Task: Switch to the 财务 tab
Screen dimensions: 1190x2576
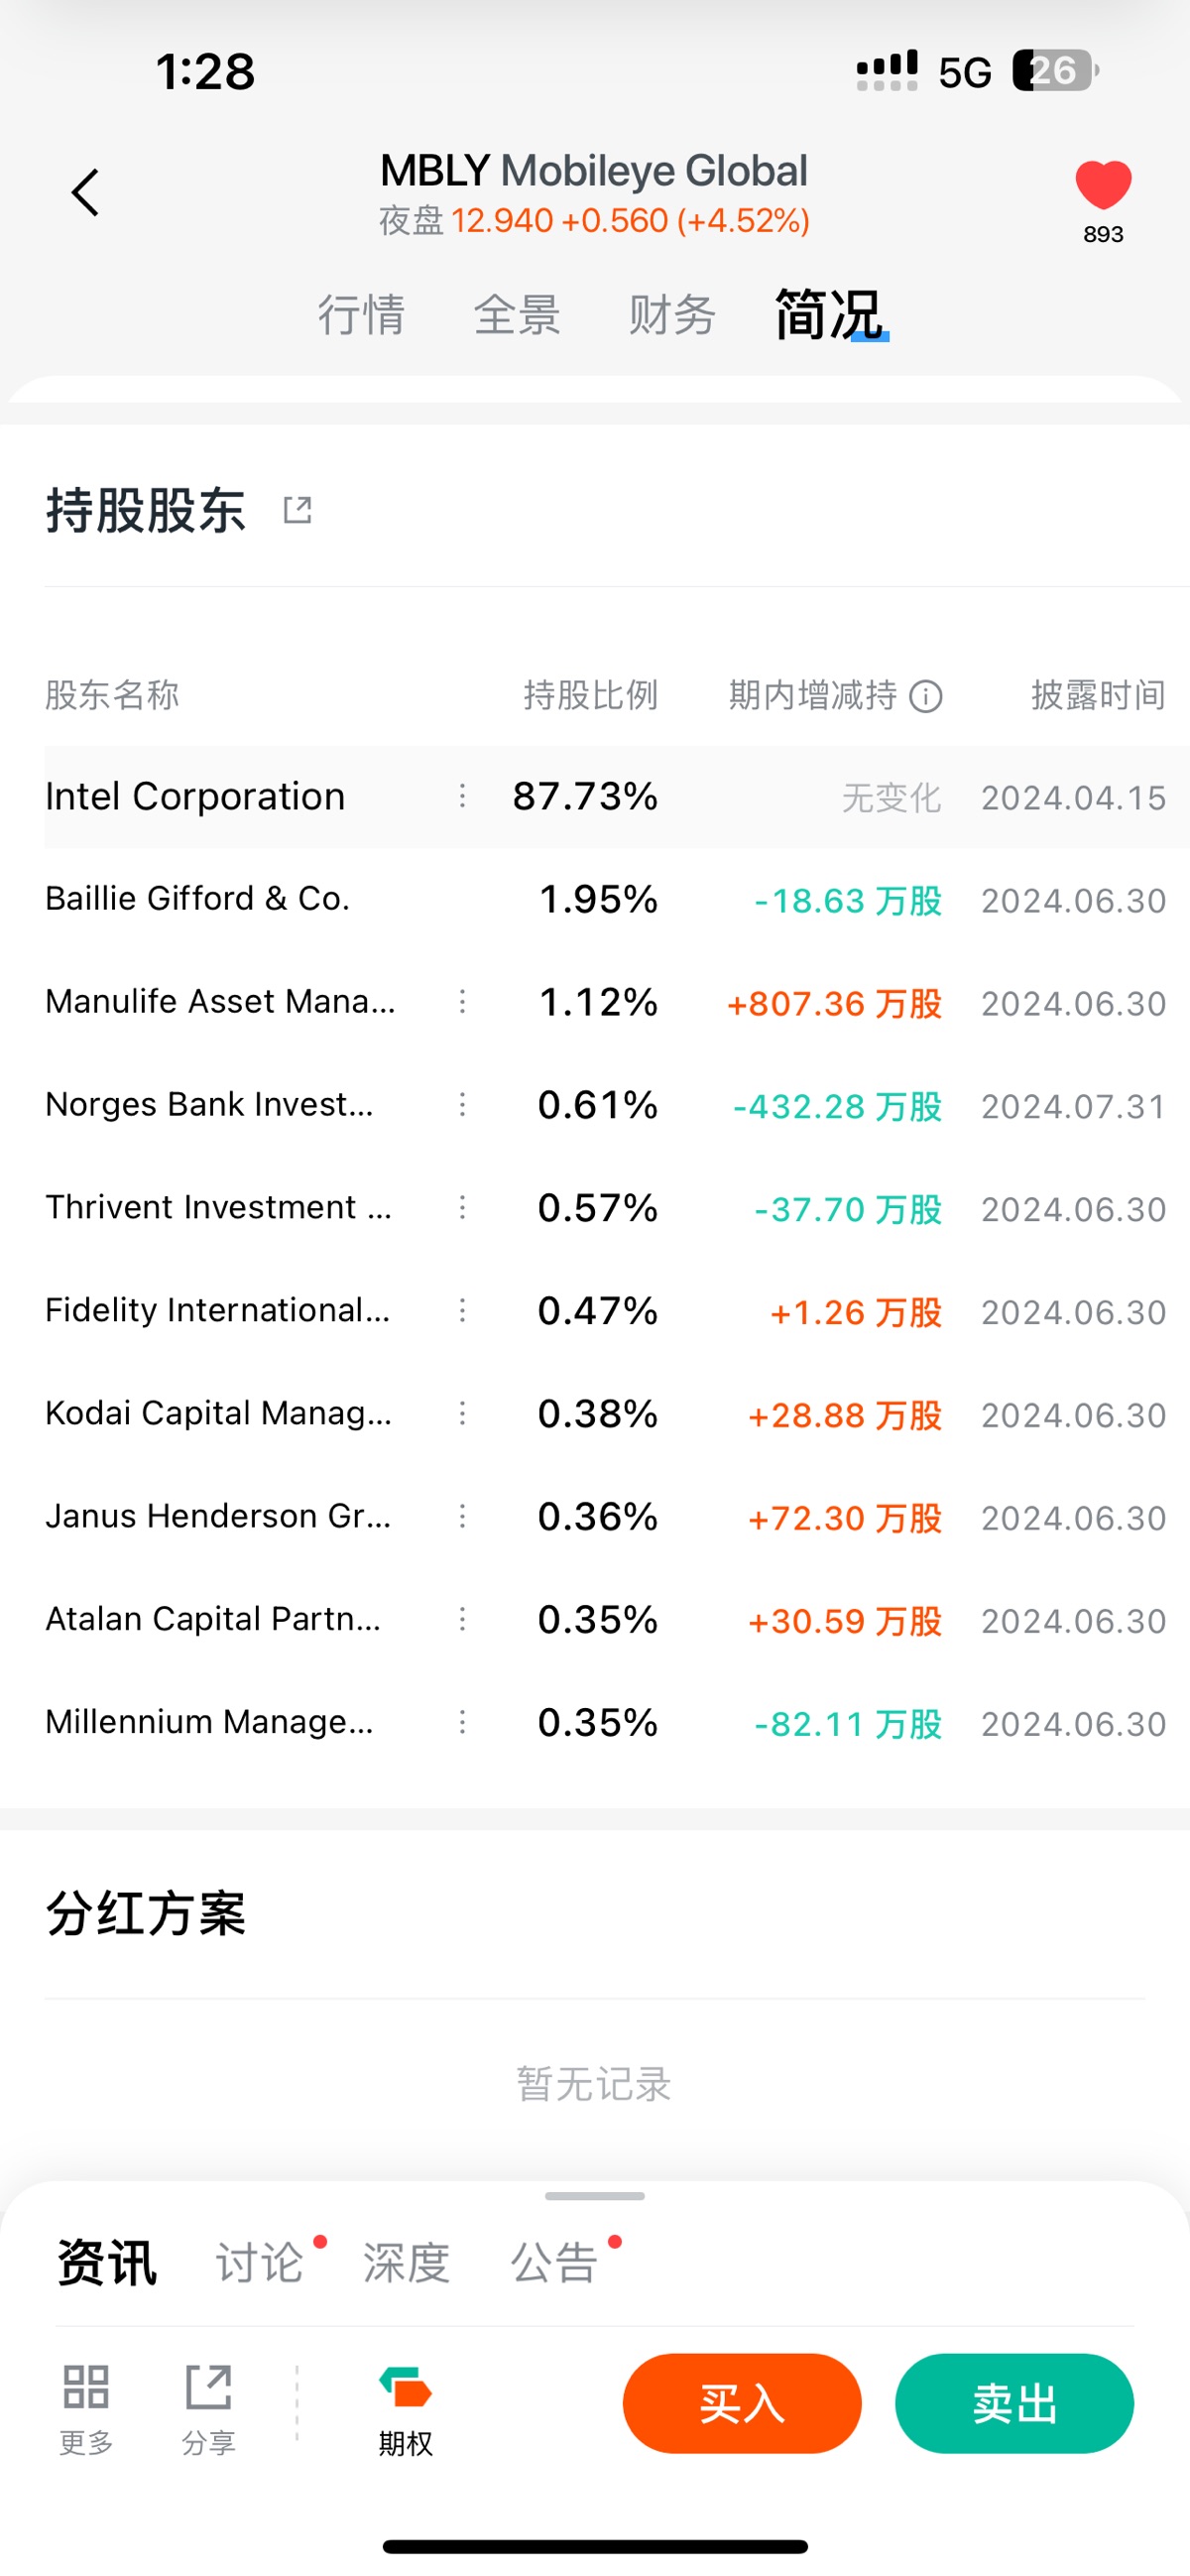Action: click(x=672, y=314)
